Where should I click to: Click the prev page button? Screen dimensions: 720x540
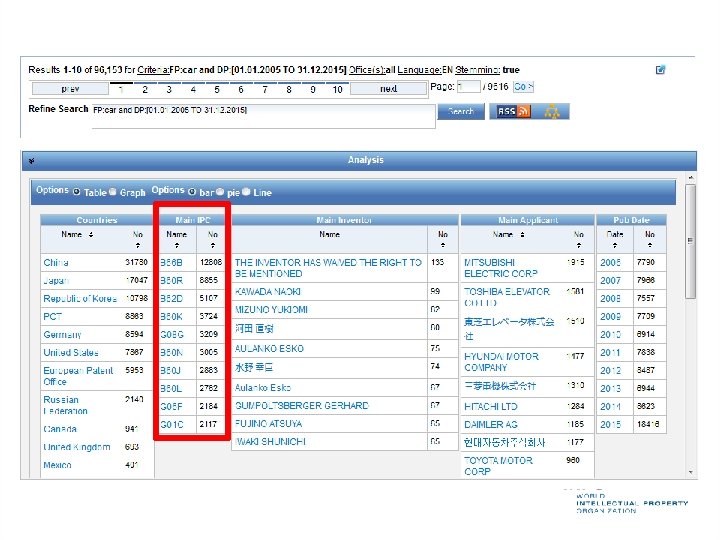click(70, 89)
